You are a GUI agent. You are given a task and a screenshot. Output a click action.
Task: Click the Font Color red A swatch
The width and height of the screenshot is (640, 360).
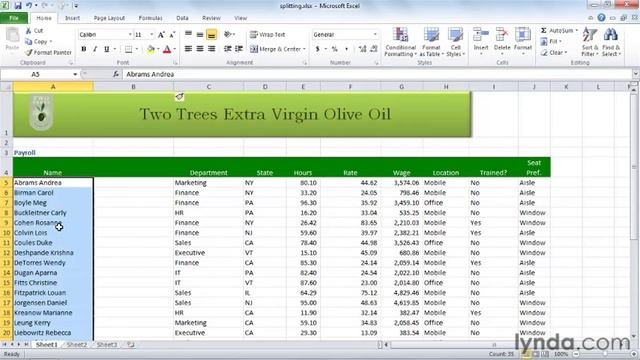pos(167,49)
